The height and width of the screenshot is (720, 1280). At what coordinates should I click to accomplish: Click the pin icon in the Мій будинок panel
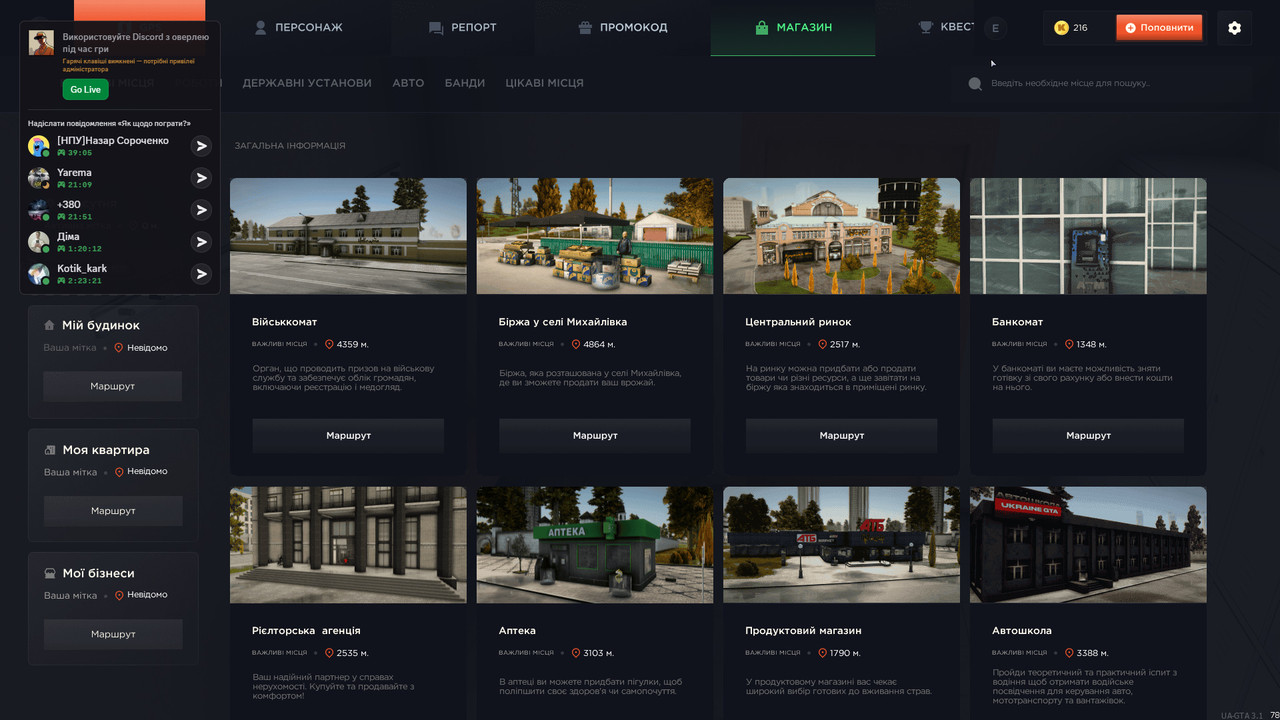119,348
